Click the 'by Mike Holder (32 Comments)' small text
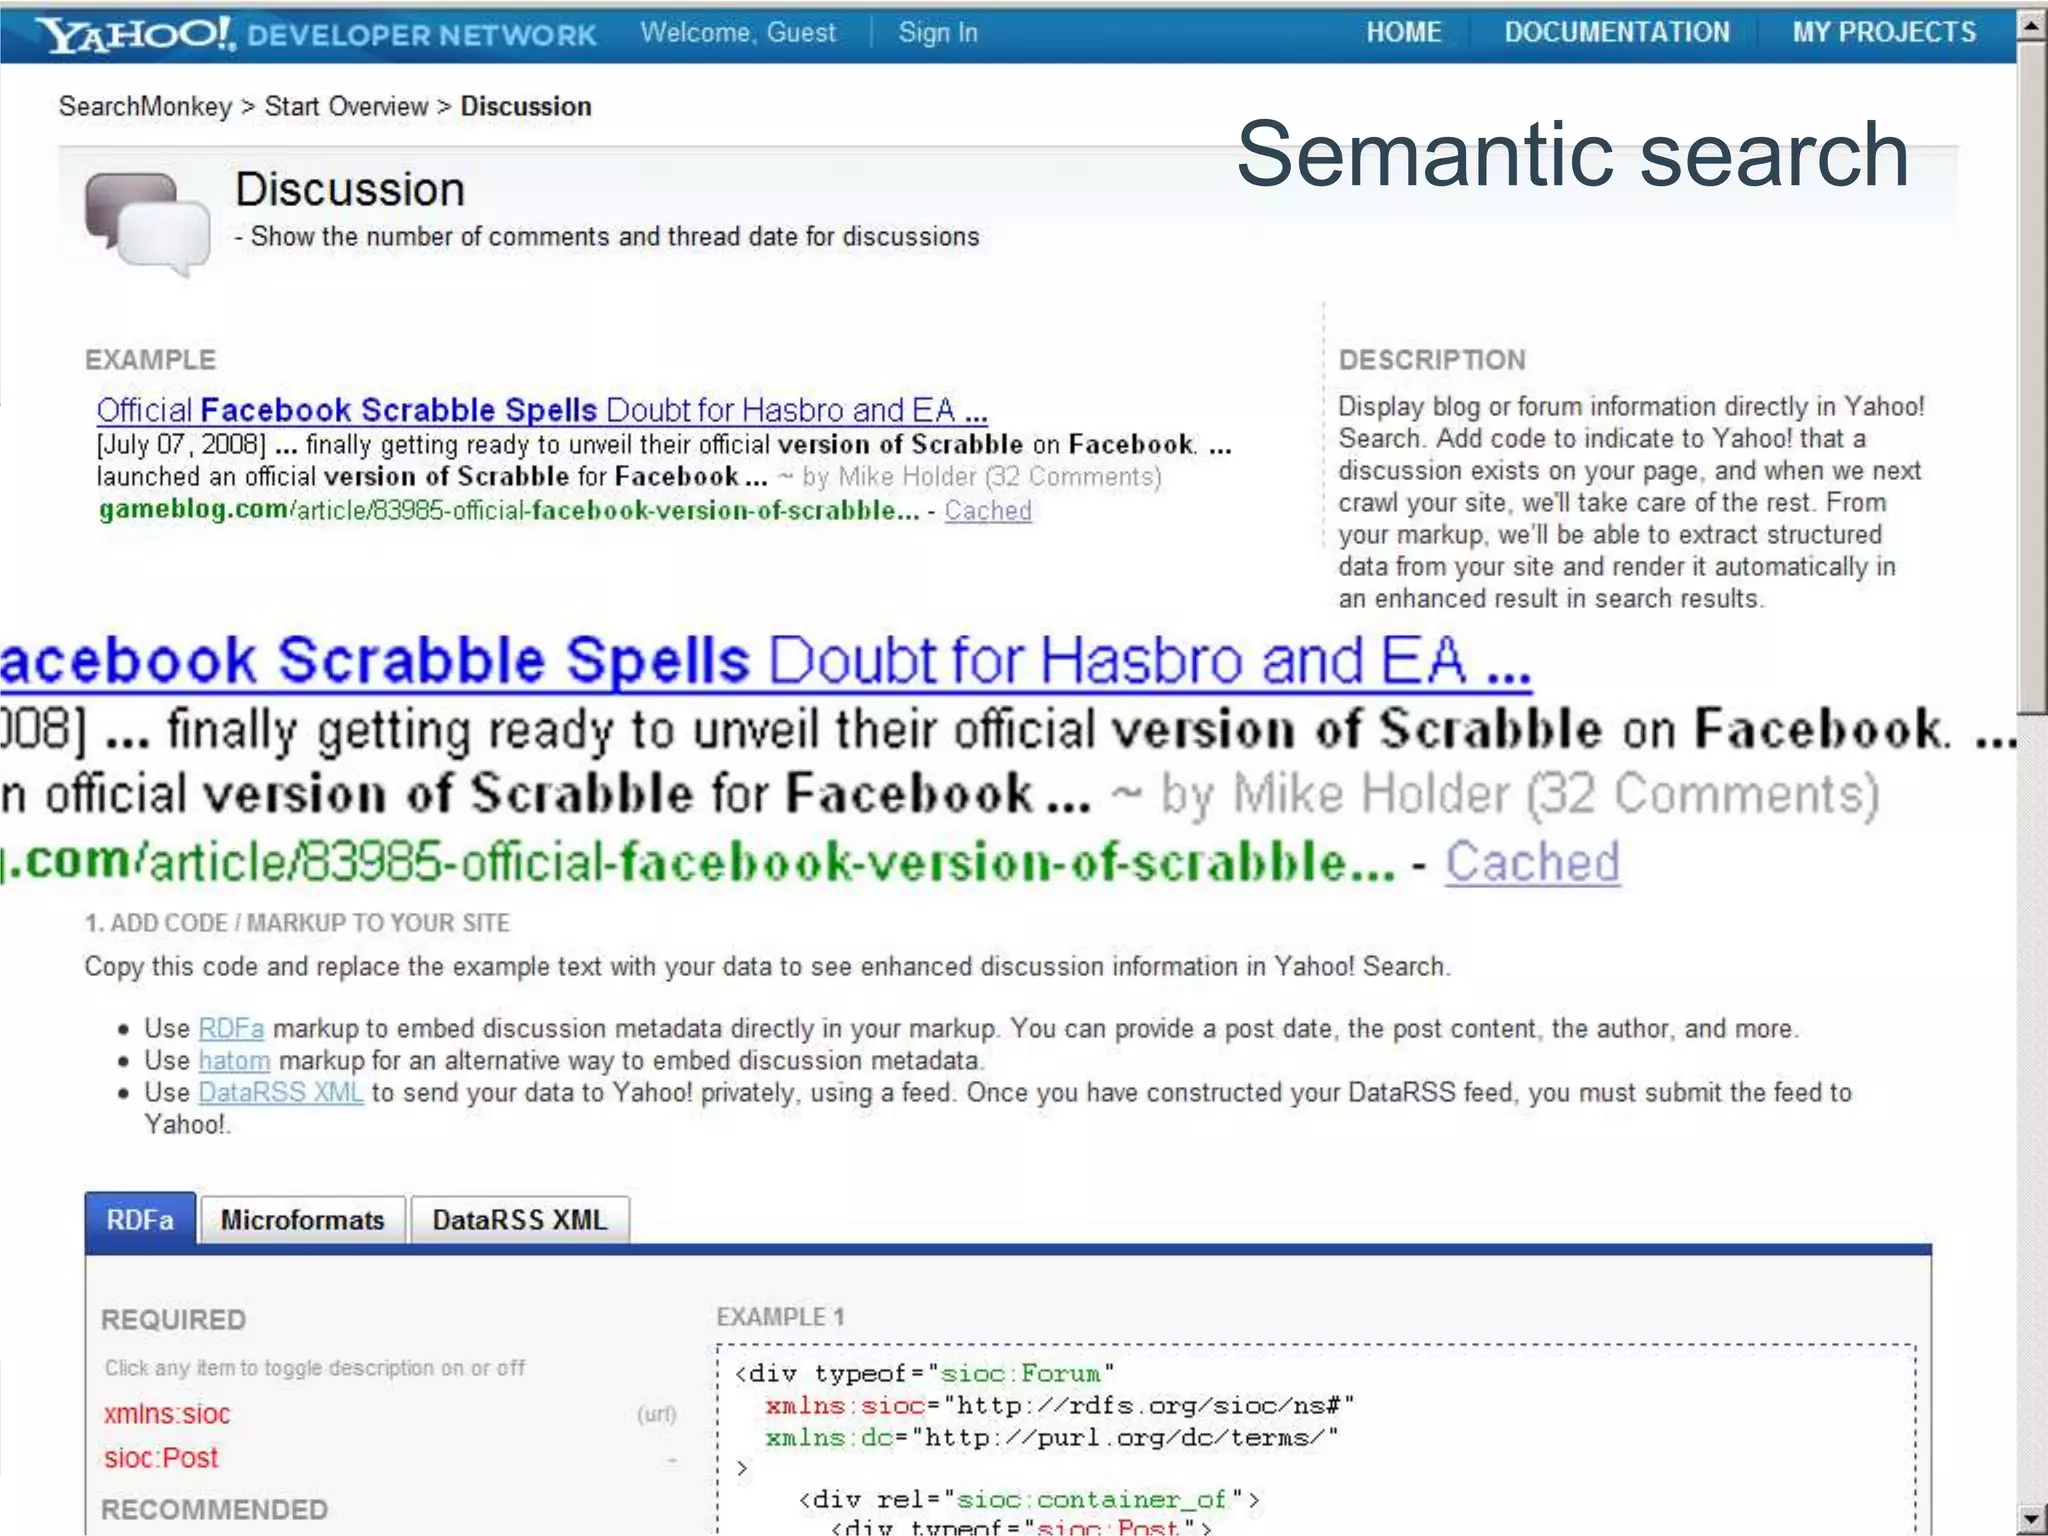Screen dimensions: 2048x1536 point(981,477)
